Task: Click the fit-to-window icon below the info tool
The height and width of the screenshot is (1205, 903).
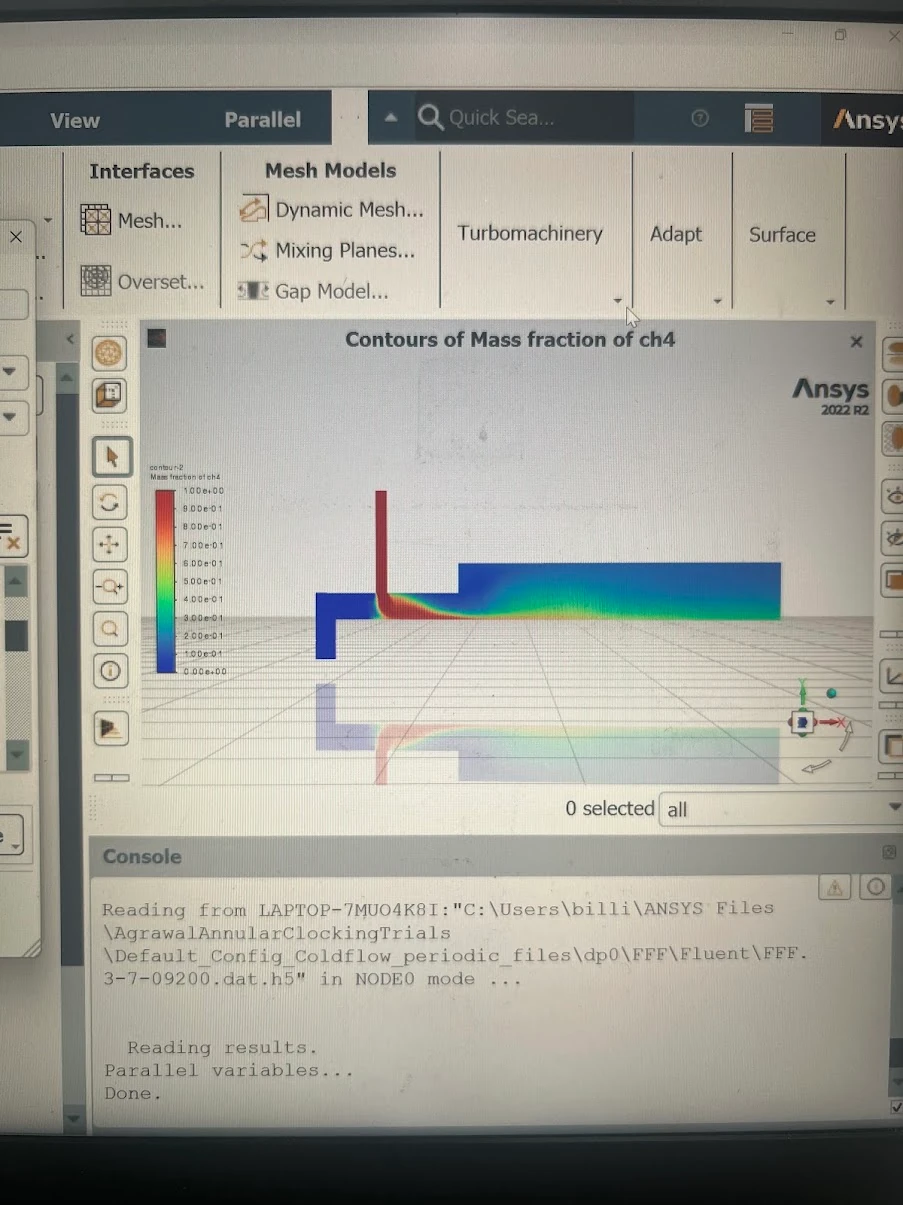Action: click(x=111, y=728)
